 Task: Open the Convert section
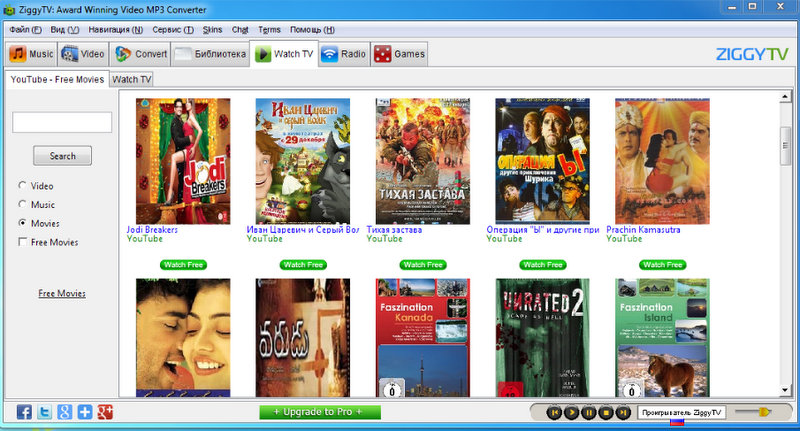click(141, 54)
